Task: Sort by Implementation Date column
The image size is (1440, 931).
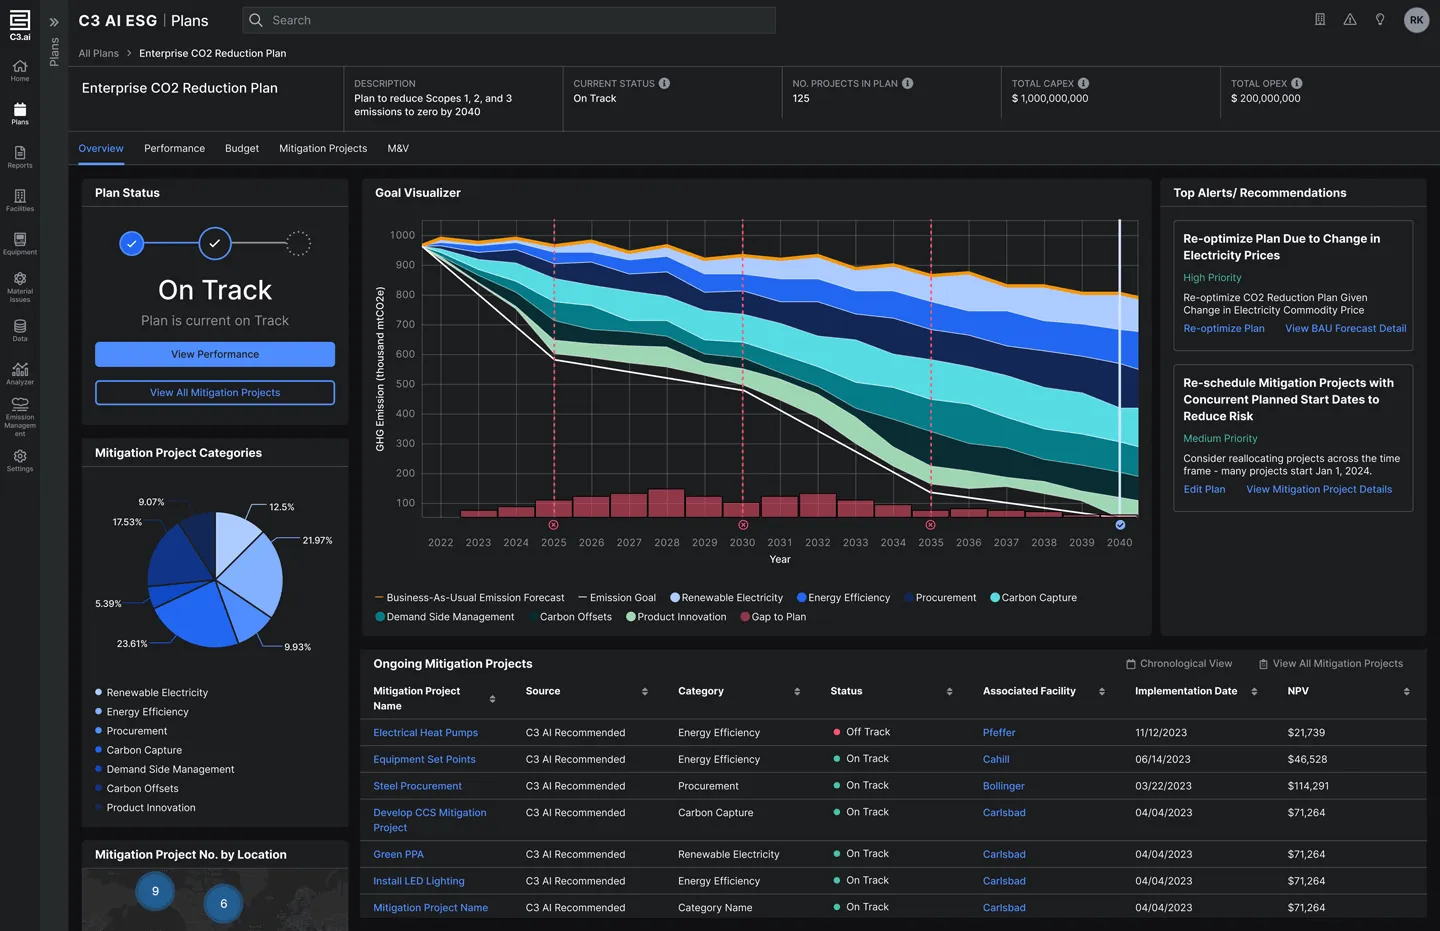Action: click(x=1254, y=692)
